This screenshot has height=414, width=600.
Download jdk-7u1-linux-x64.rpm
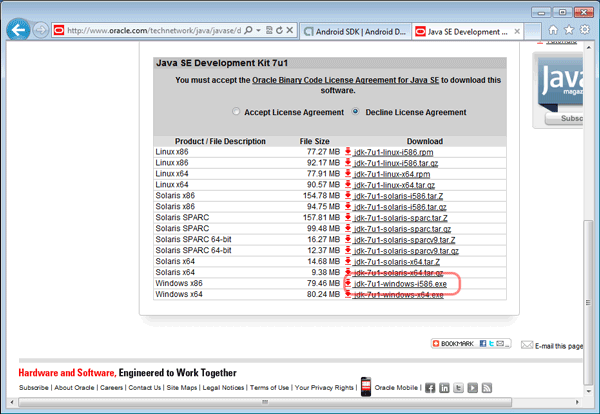[392, 174]
